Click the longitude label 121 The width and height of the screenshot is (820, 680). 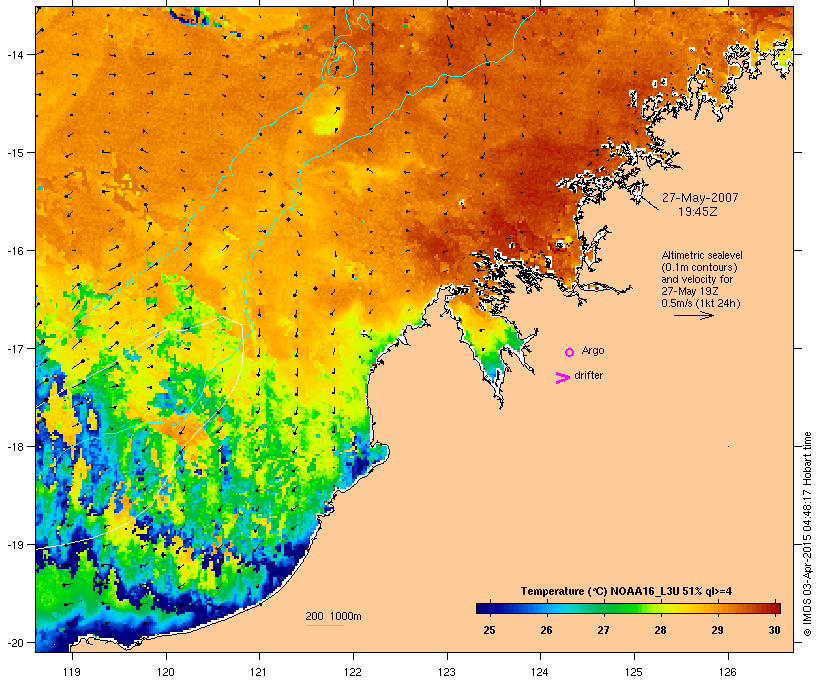259,672
